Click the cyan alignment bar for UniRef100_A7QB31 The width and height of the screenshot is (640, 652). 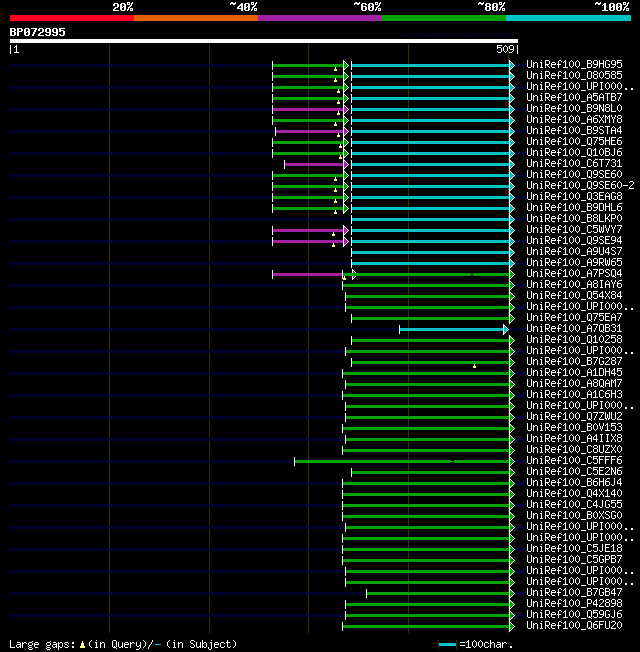(x=452, y=330)
